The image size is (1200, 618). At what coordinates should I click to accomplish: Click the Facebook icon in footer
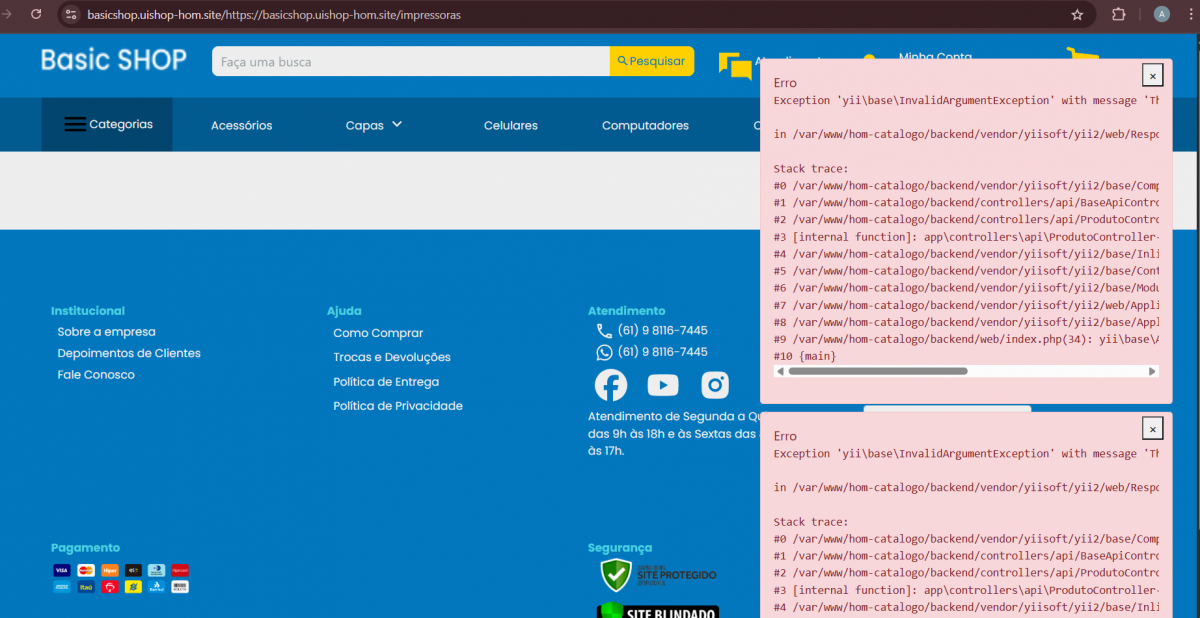pos(611,385)
